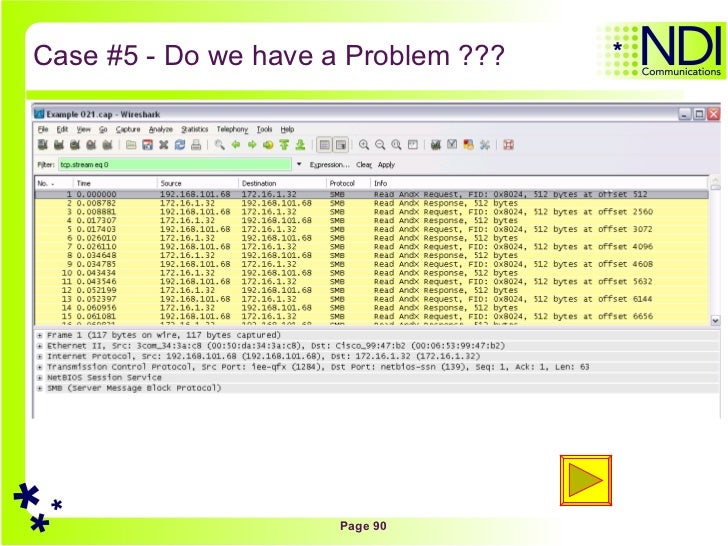This screenshot has height=546, width=728.
Task: Select packet 3 at offset 2560
Action: coord(372,212)
